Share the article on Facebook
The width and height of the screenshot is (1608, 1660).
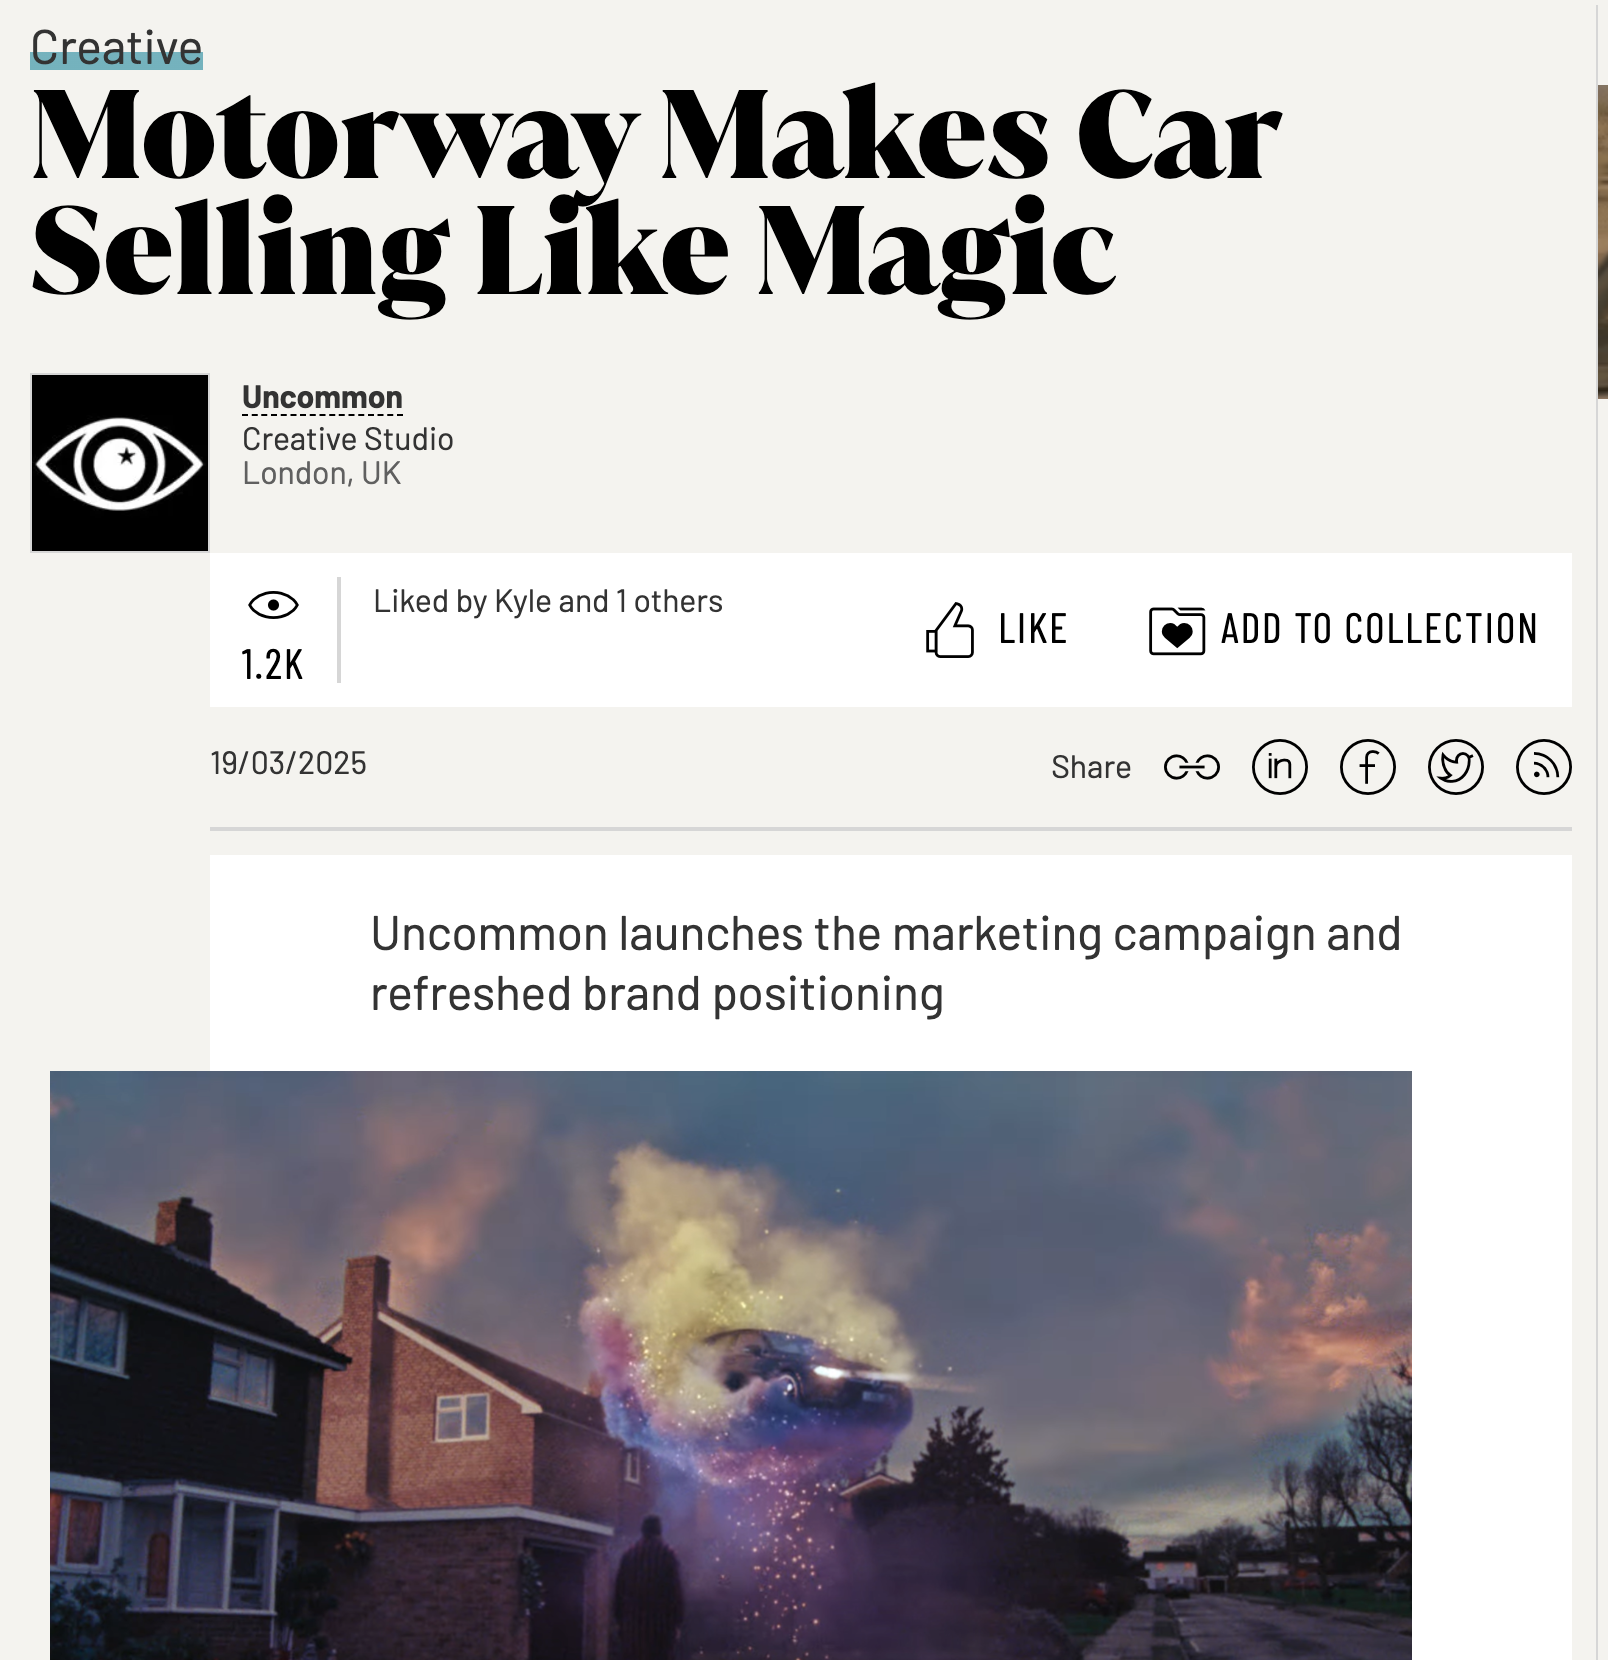coord(1367,767)
